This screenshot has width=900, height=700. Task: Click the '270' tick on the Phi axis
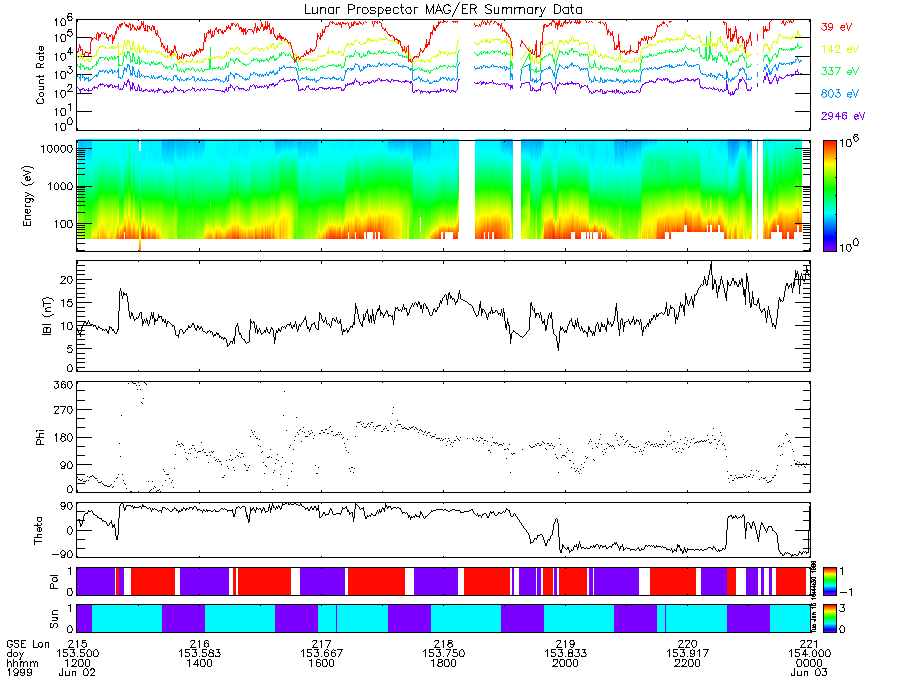pos(64,410)
